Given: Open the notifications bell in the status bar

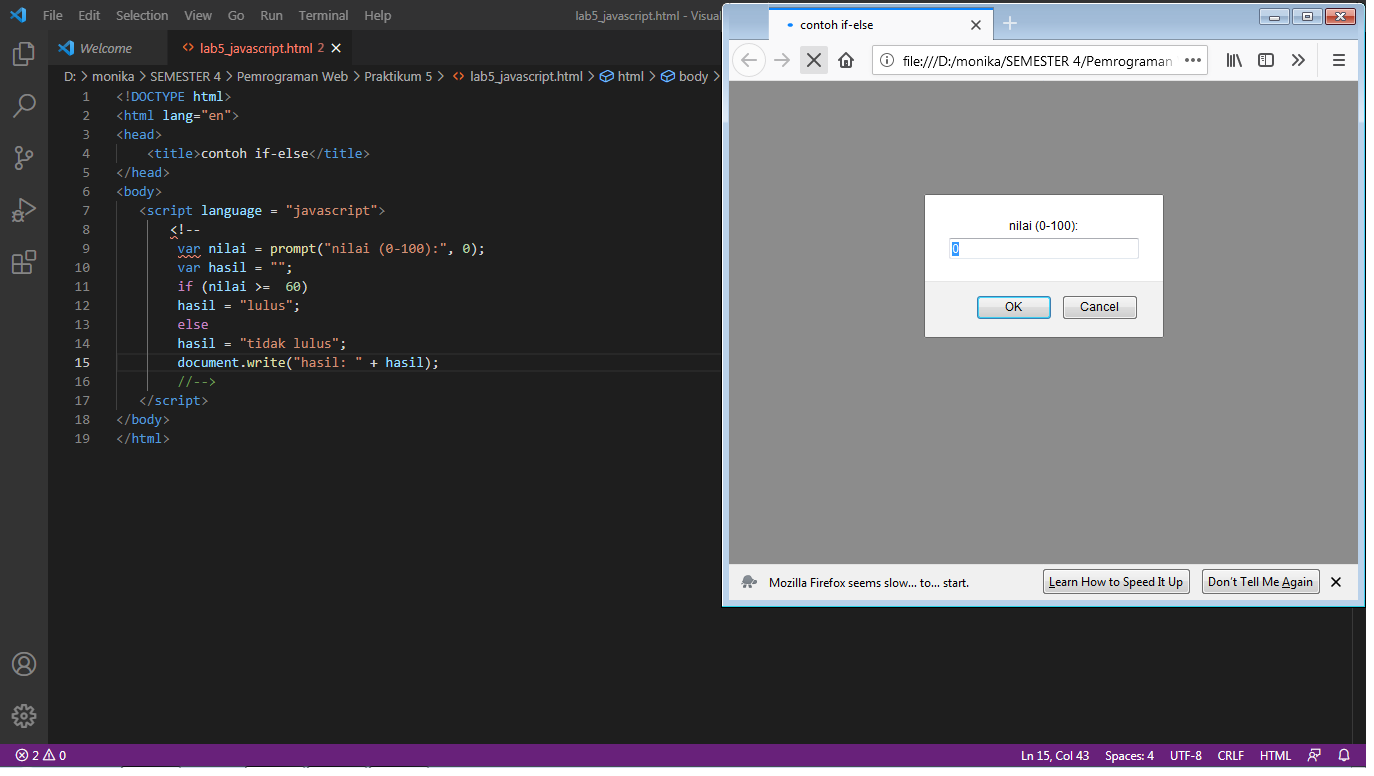Looking at the screenshot, I should [1345, 755].
